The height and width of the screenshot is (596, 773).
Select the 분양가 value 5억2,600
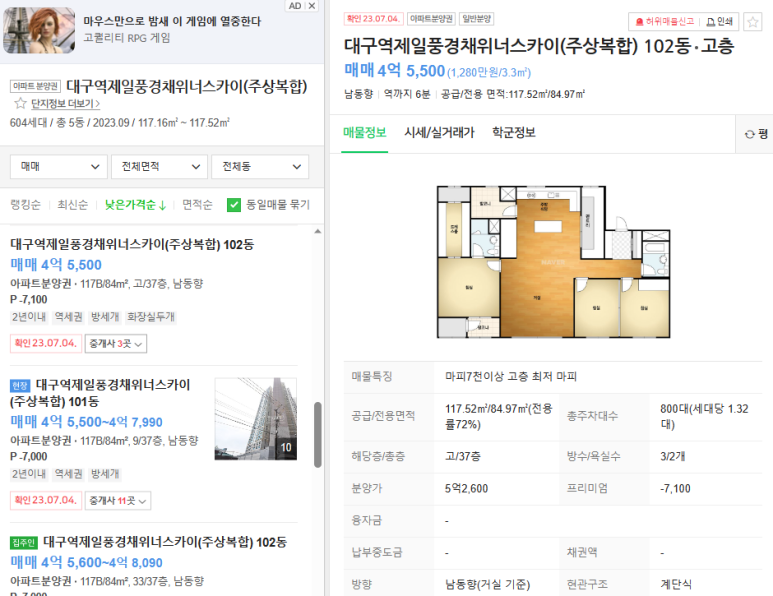466,489
